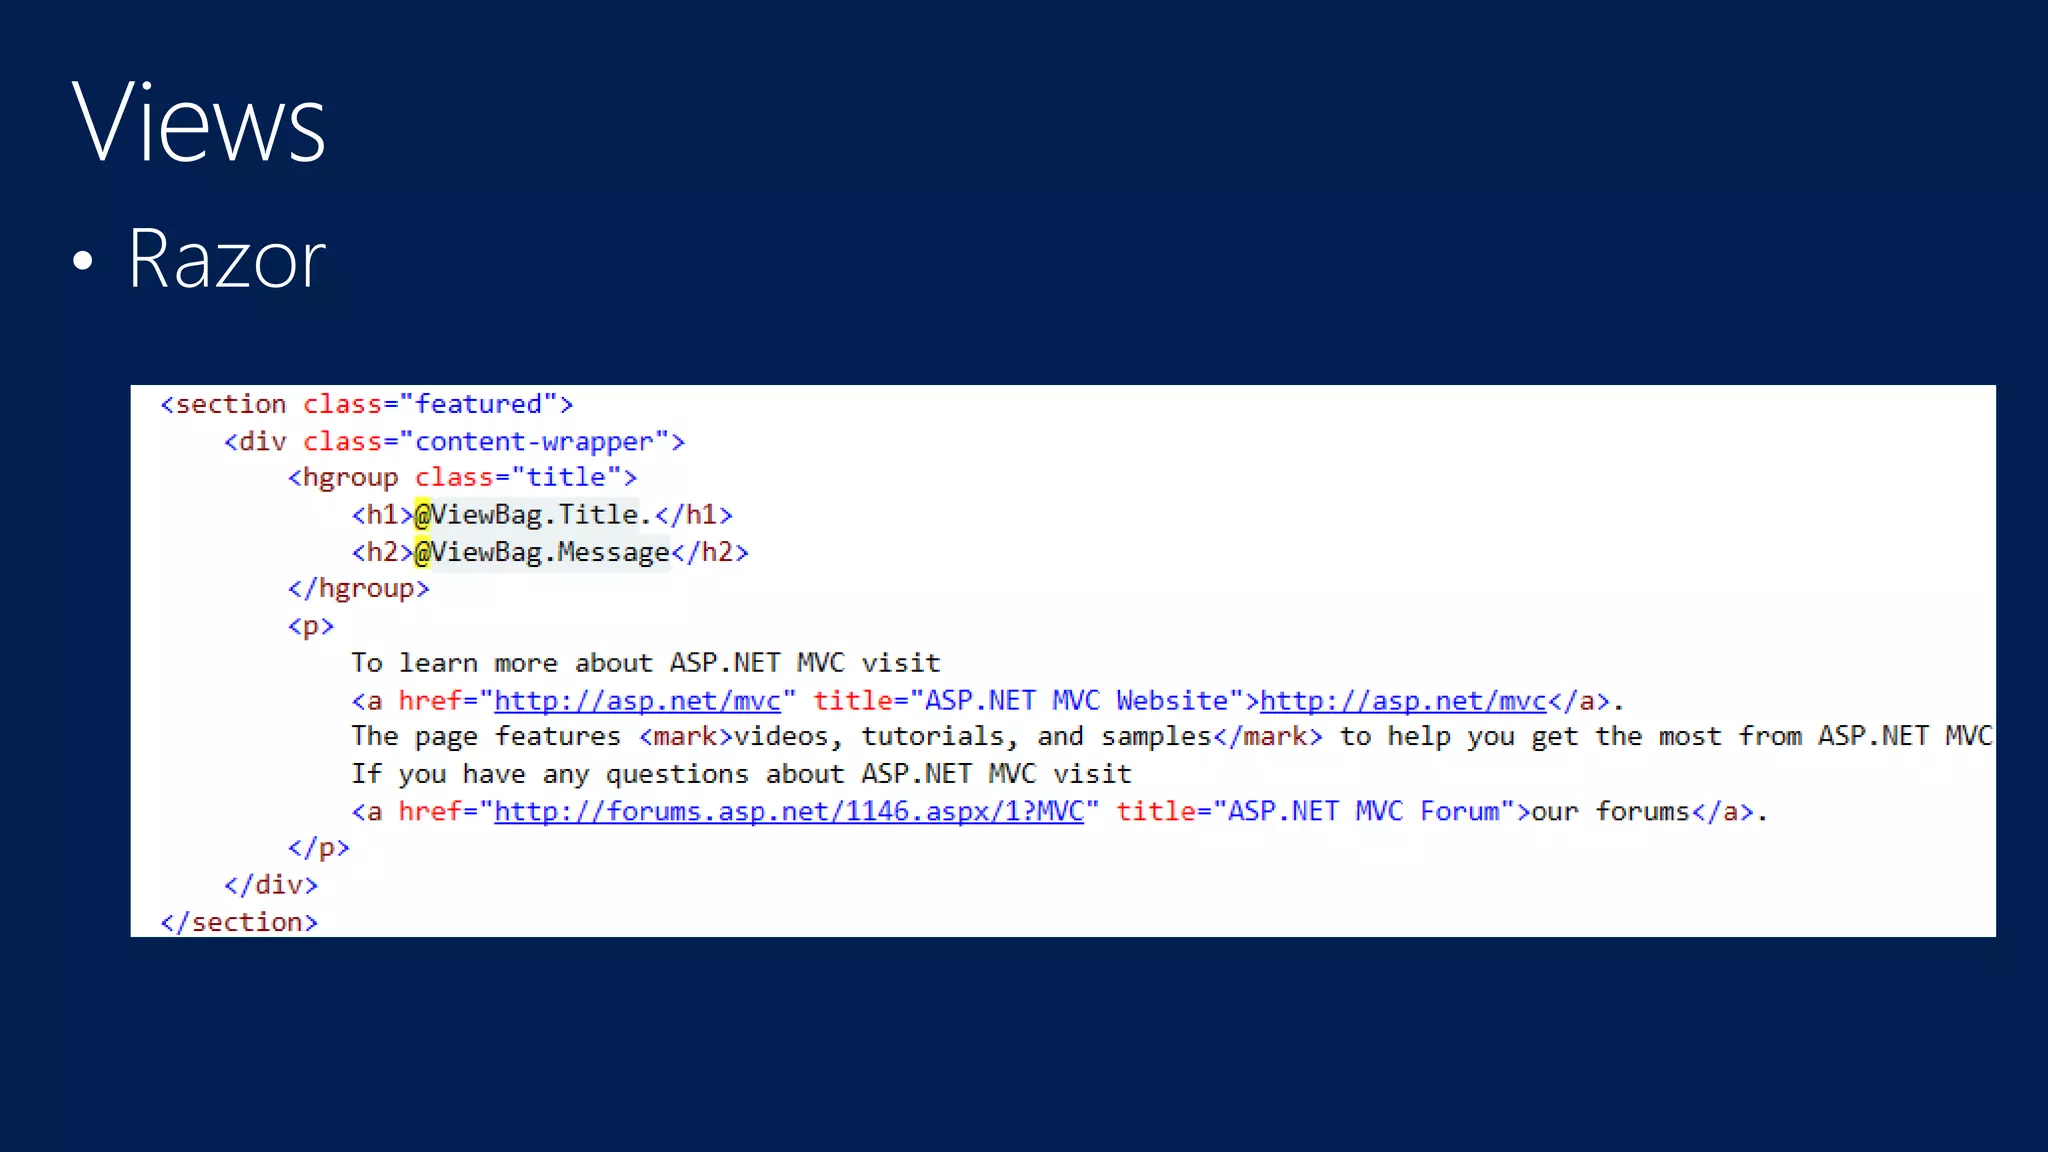
Task: Click the Views slide title
Action: (199, 122)
